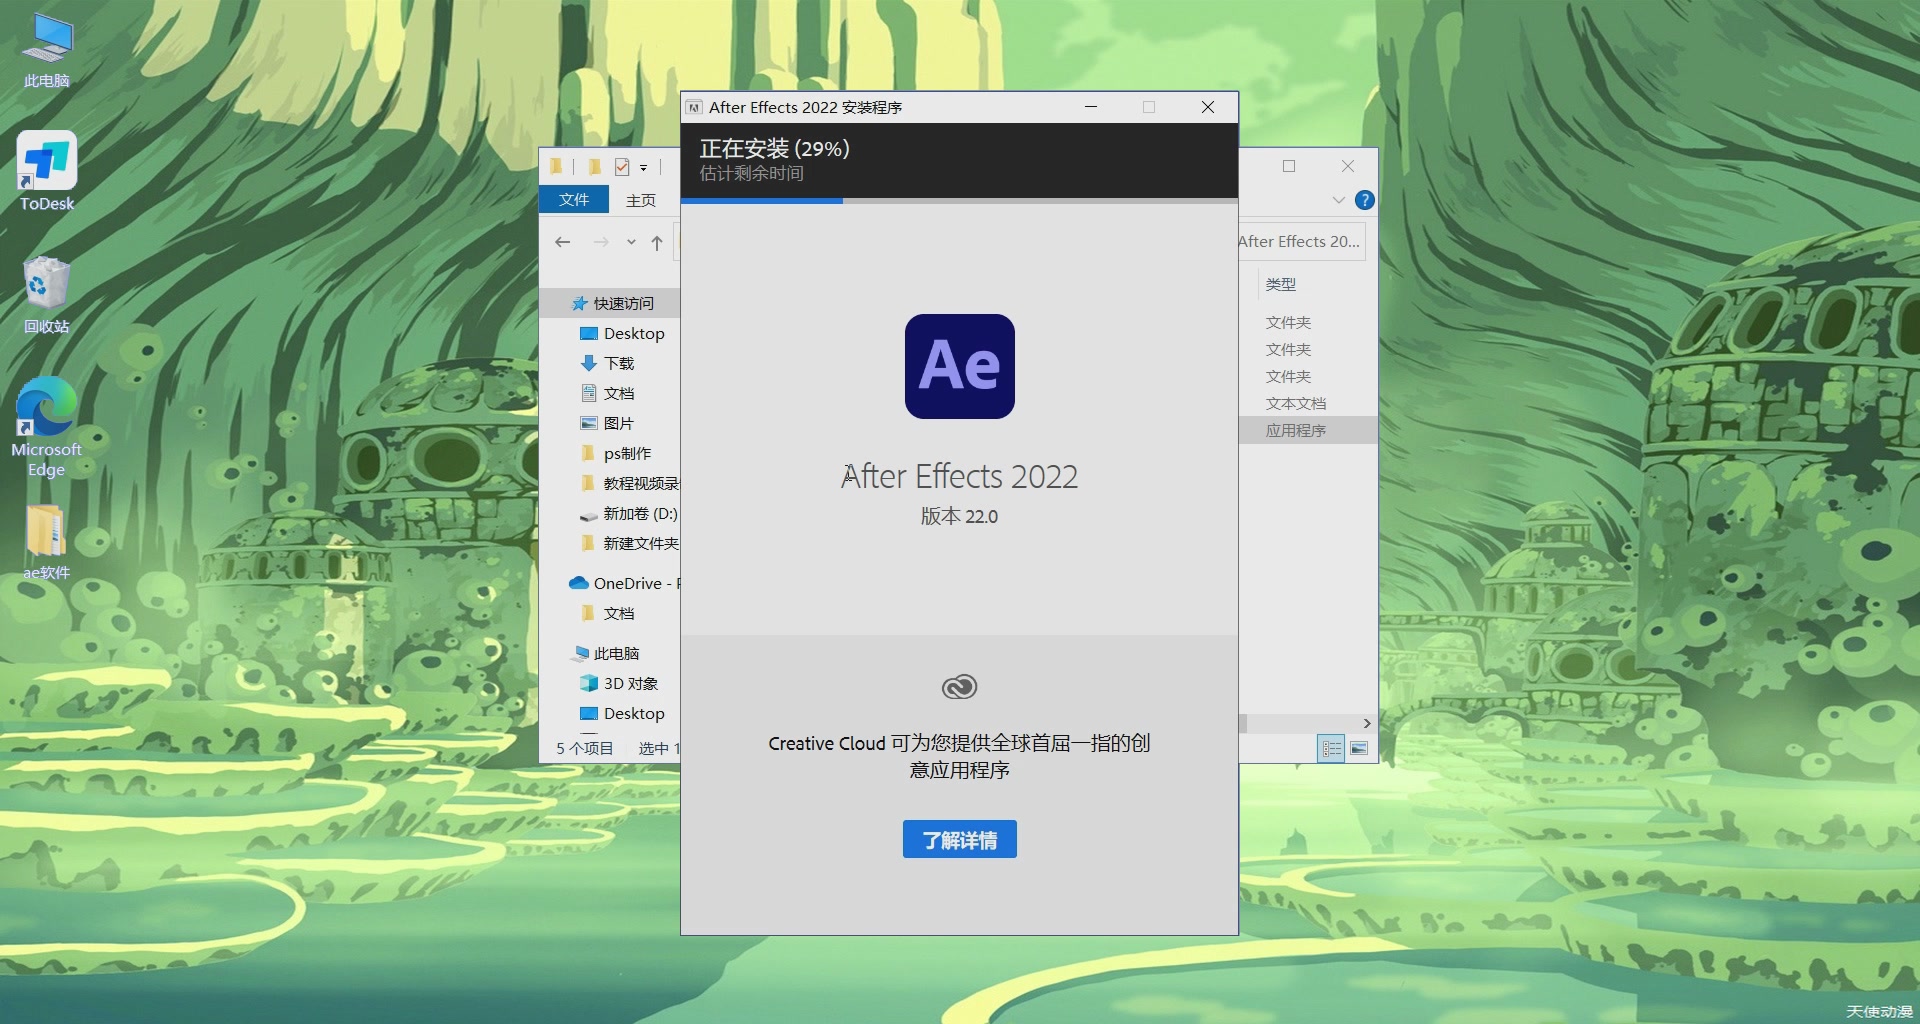Go back in File Explorer
The height and width of the screenshot is (1024, 1920).
click(563, 242)
